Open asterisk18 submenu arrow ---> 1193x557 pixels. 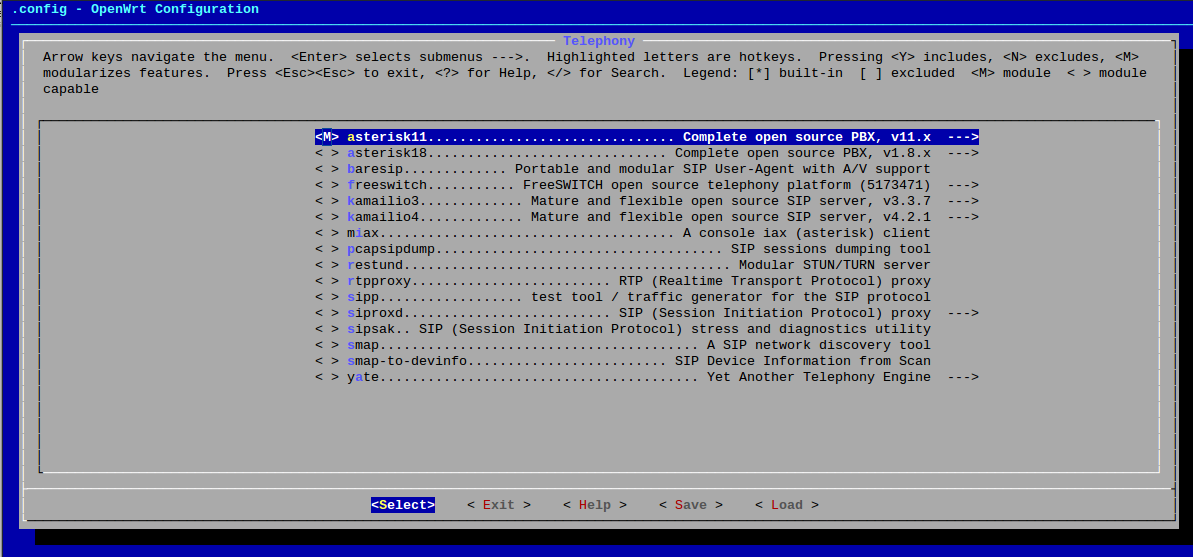pos(962,153)
